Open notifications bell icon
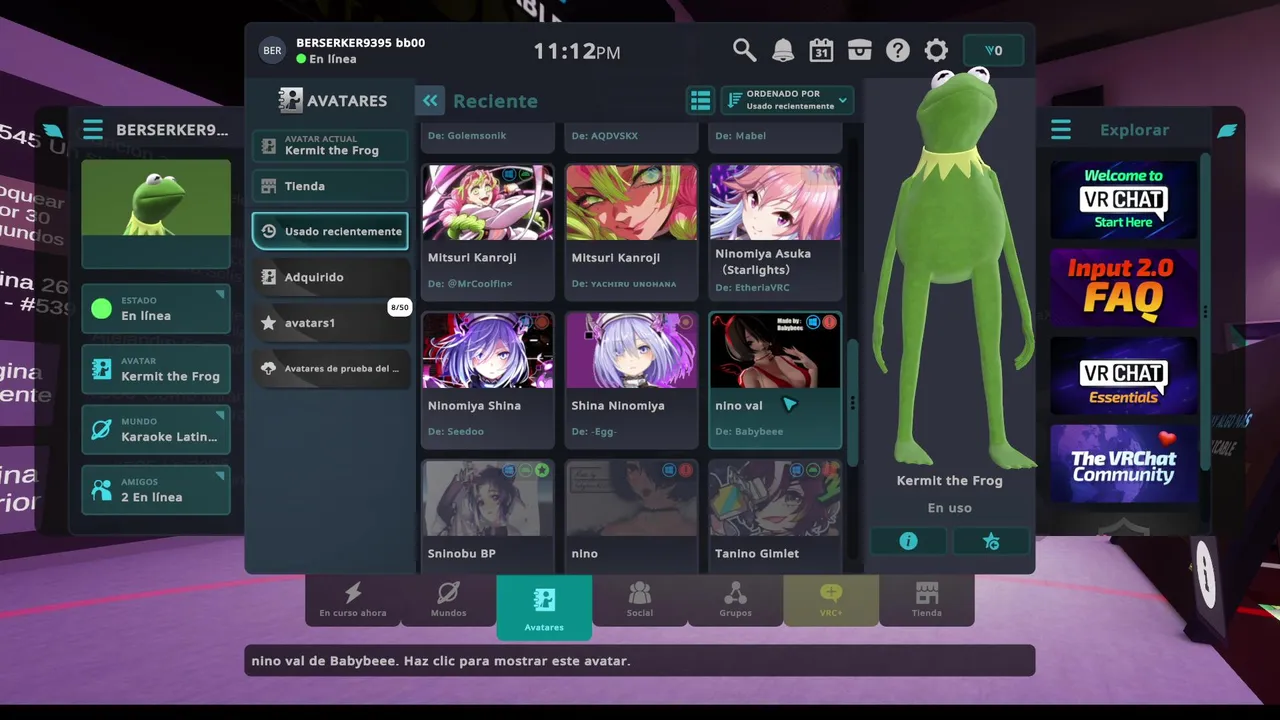The image size is (1280, 720). (782, 50)
